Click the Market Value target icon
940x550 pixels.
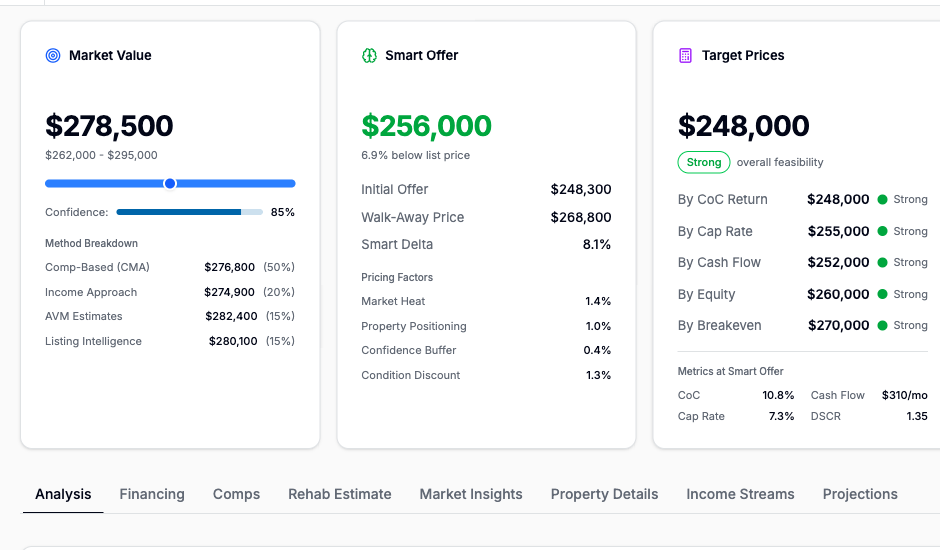pos(53,56)
